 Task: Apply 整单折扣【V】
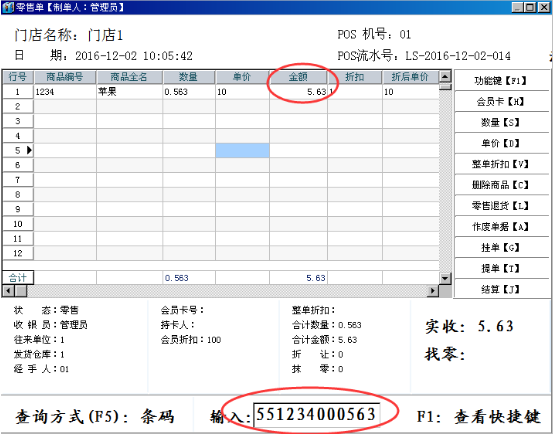click(502, 164)
